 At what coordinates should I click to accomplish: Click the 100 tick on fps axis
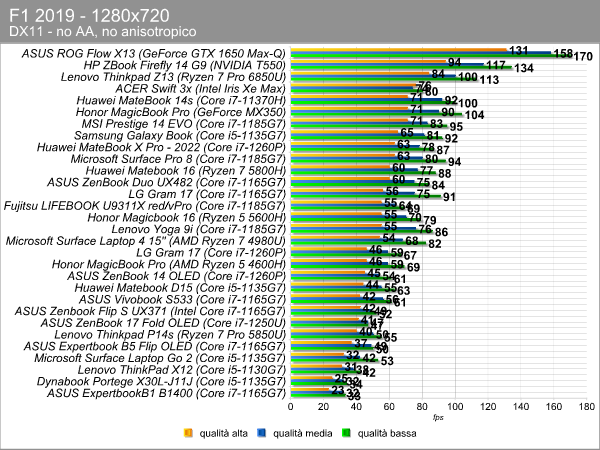pyautogui.click(x=455, y=407)
